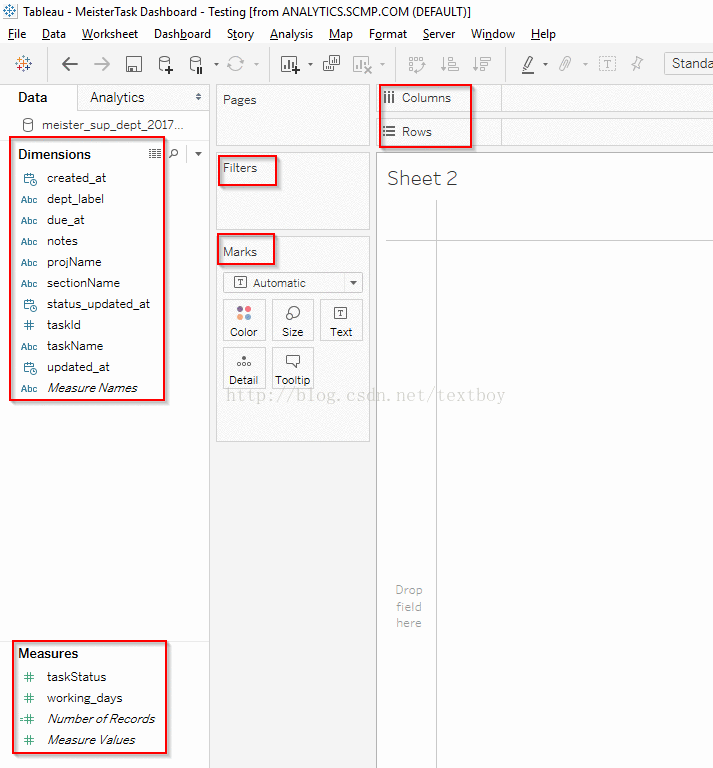Click the Pause Auto Updates icon
Screen dimensions: 713x768
[196, 64]
